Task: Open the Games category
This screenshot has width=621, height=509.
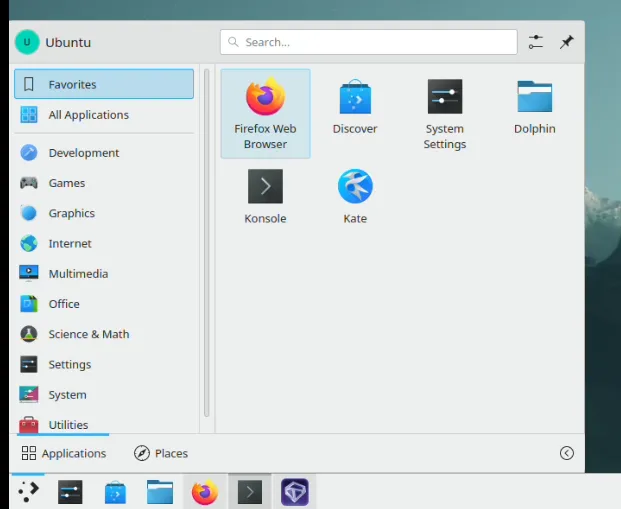Action: pos(104,183)
